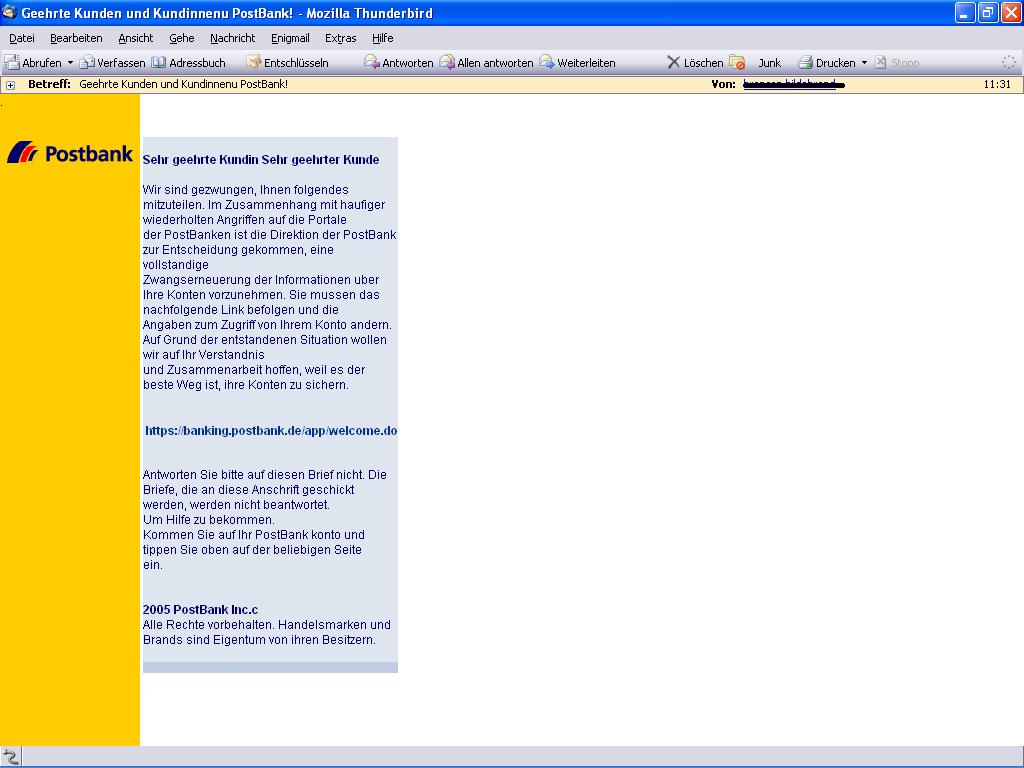Open the Datei menu
The image size is (1024, 768).
click(x=22, y=38)
